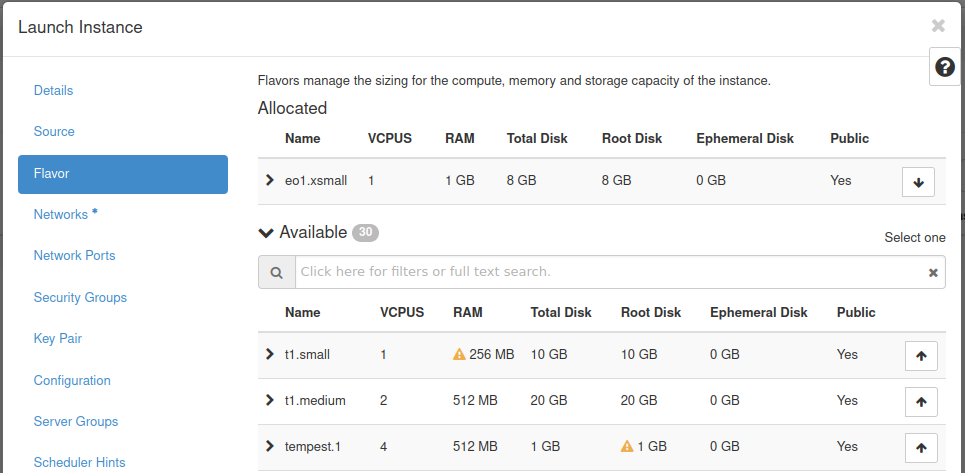965x473 pixels.
Task: Switch to the Details step
Action: click(x=53, y=91)
